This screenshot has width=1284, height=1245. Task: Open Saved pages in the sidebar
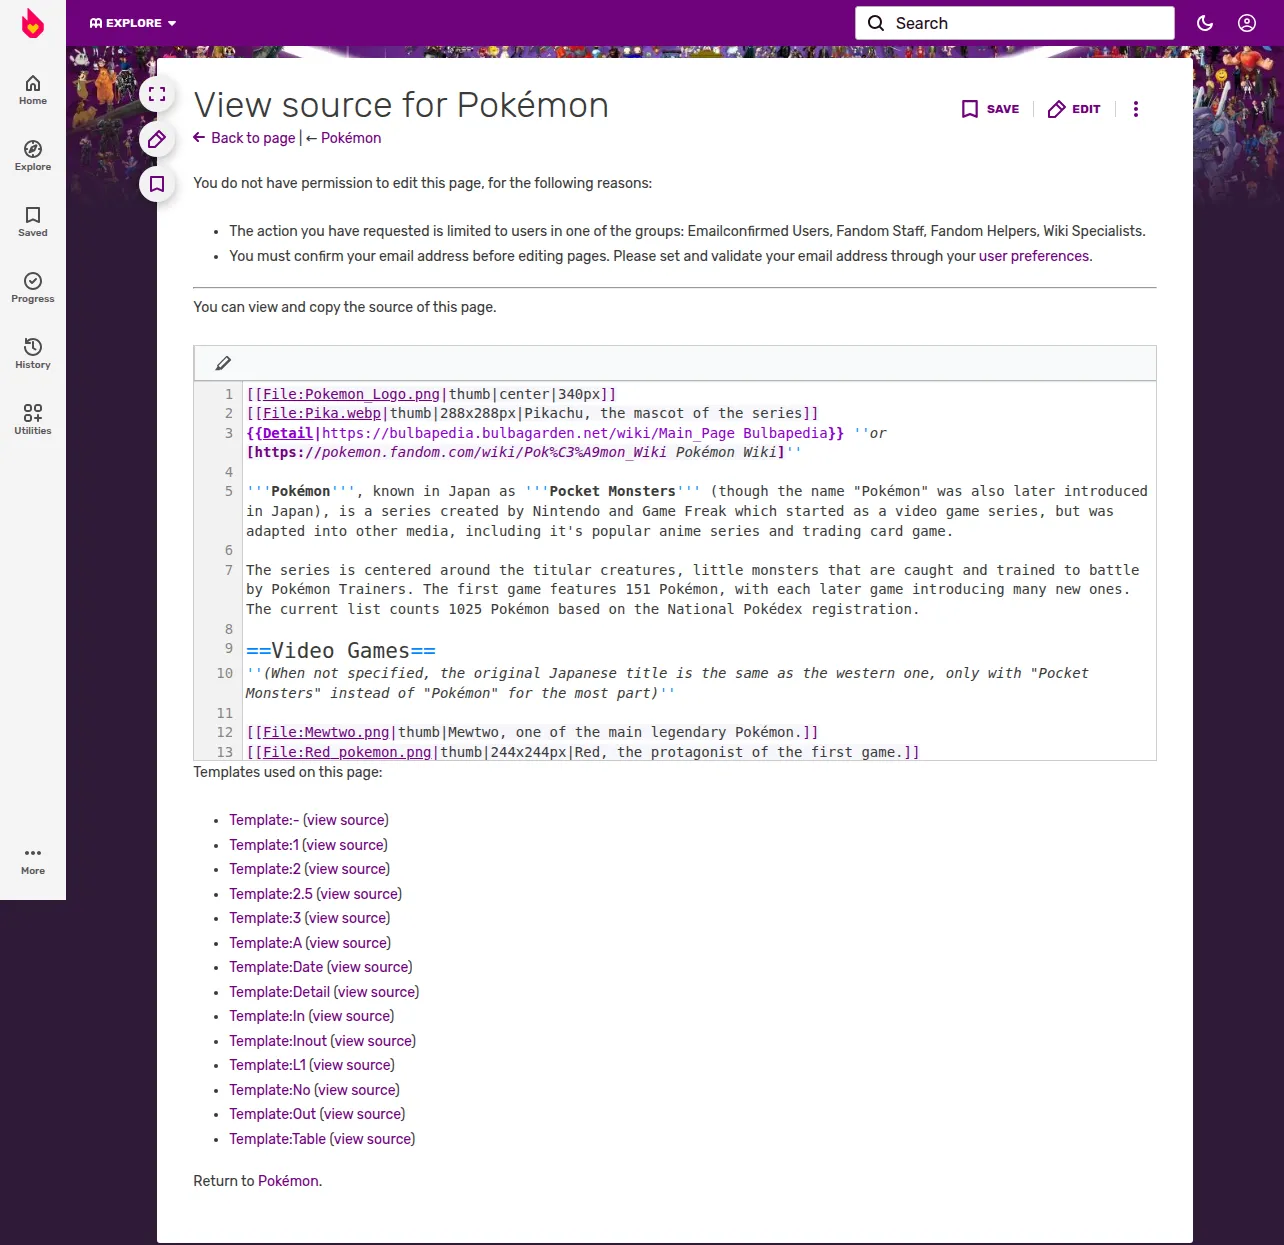click(x=33, y=222)
